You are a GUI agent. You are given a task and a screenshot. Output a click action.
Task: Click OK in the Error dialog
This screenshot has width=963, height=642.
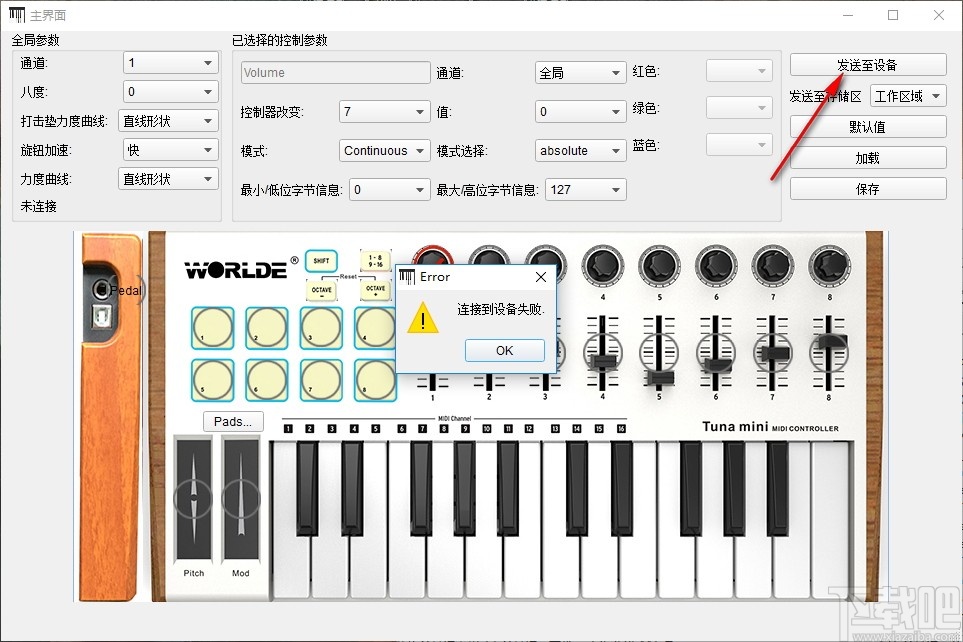point(504,350)
